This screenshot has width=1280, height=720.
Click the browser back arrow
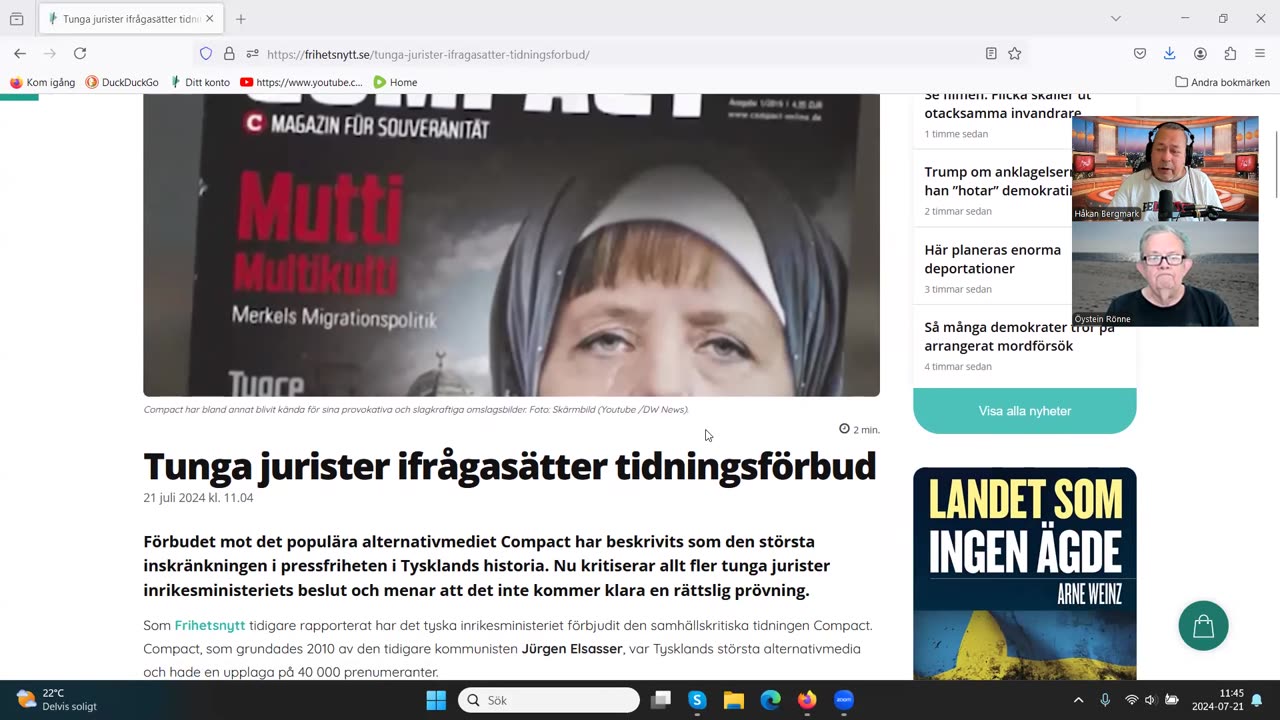coord(20,54)
